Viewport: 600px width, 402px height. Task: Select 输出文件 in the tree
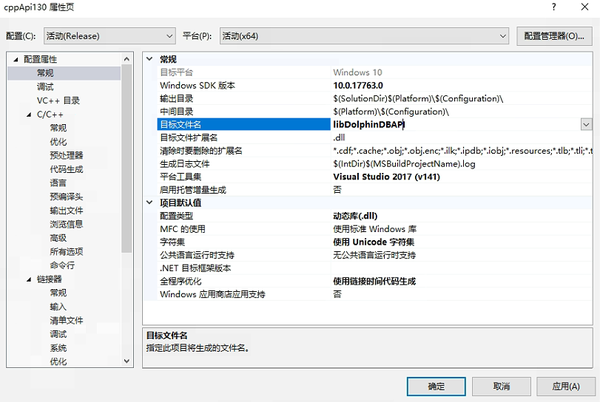click(x=66, y=210)
